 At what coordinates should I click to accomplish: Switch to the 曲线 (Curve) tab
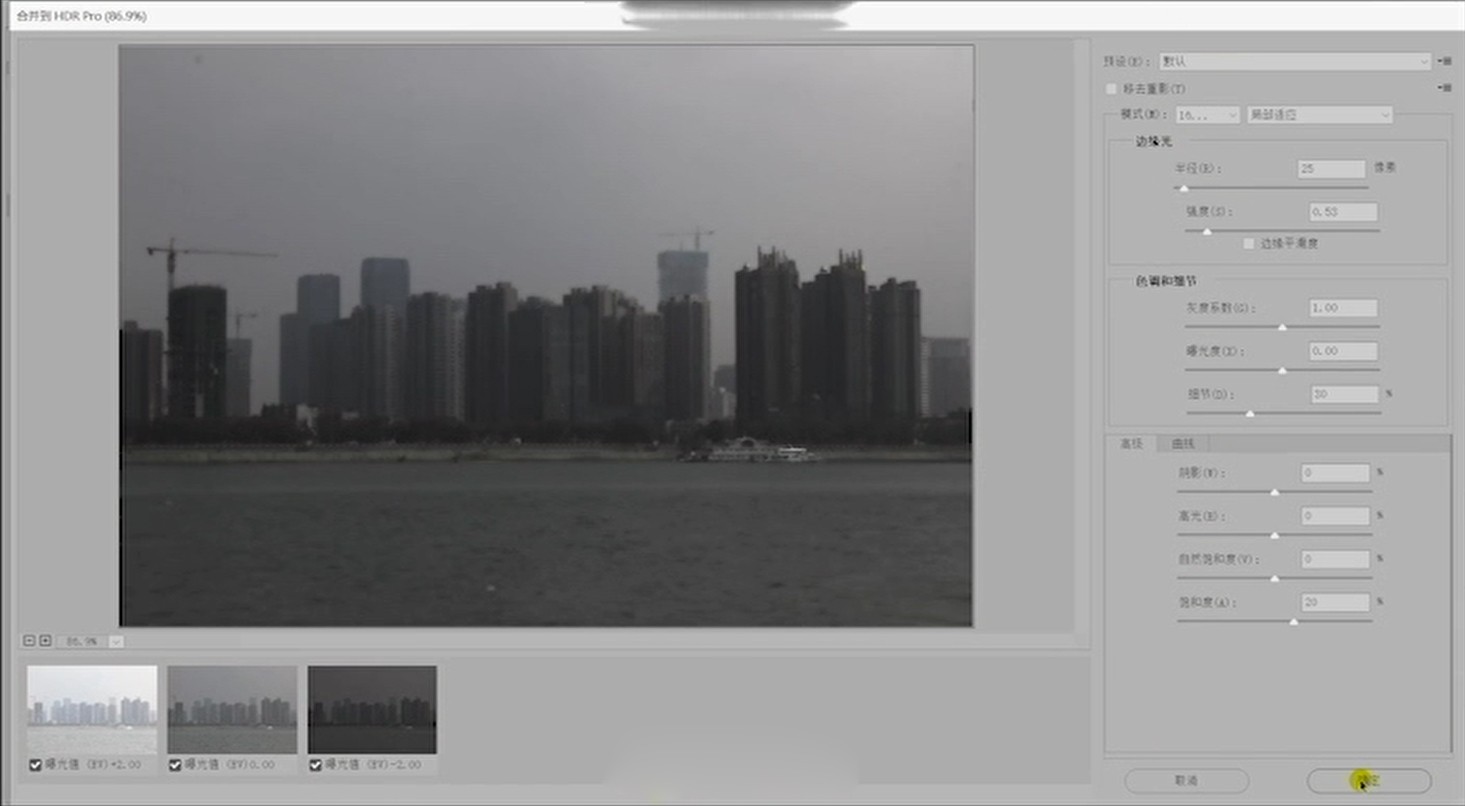(1183, 443)
